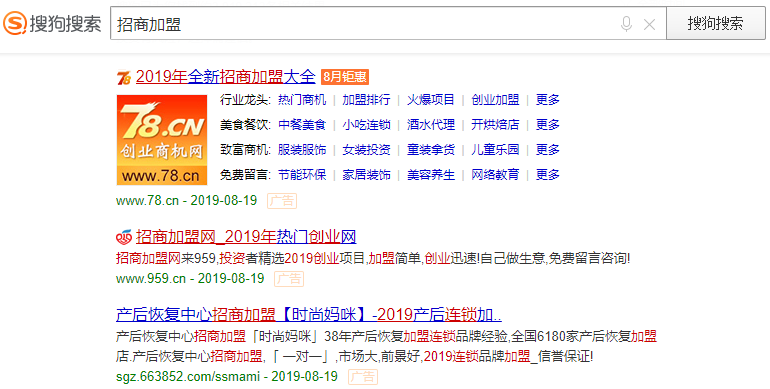This screenshot has width=770, height=389.
Task: Open result 2019年全新招商加盟大全
Action: [225, 77]
